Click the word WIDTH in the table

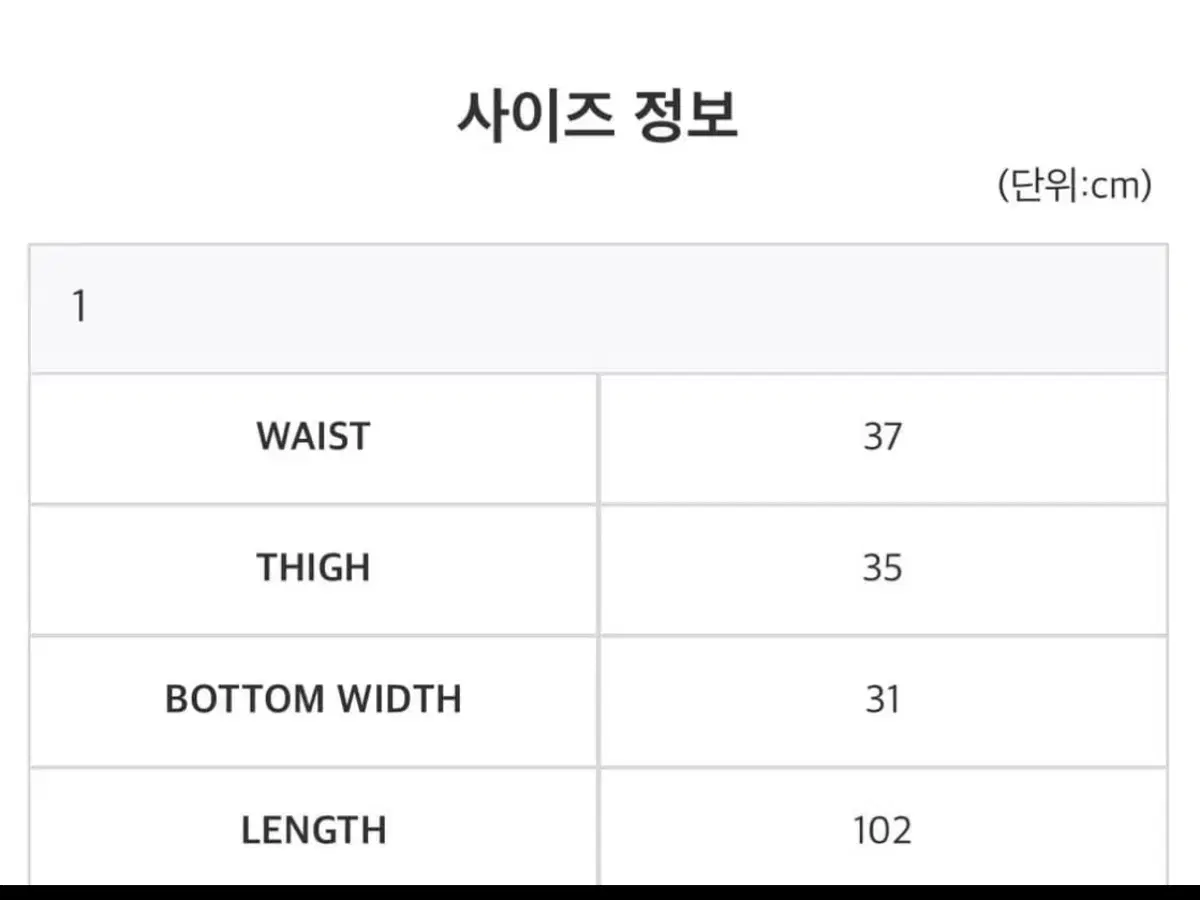click(398, 700)
